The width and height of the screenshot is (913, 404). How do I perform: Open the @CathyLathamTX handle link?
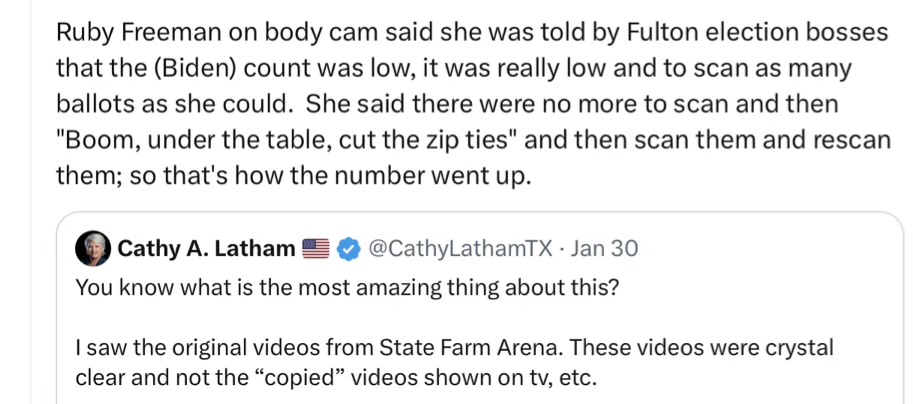coord(464,248)
